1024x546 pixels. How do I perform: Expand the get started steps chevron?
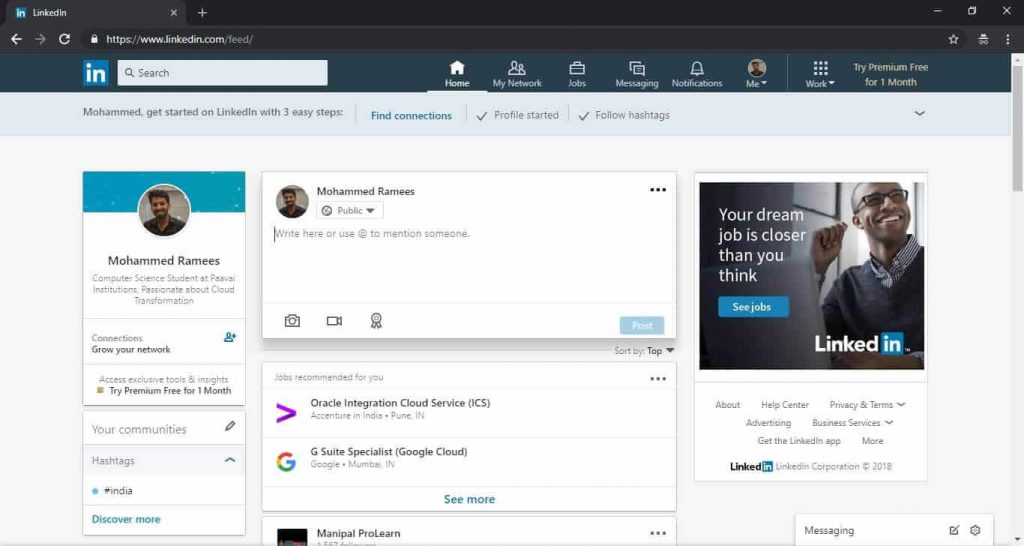coord(920,114)
